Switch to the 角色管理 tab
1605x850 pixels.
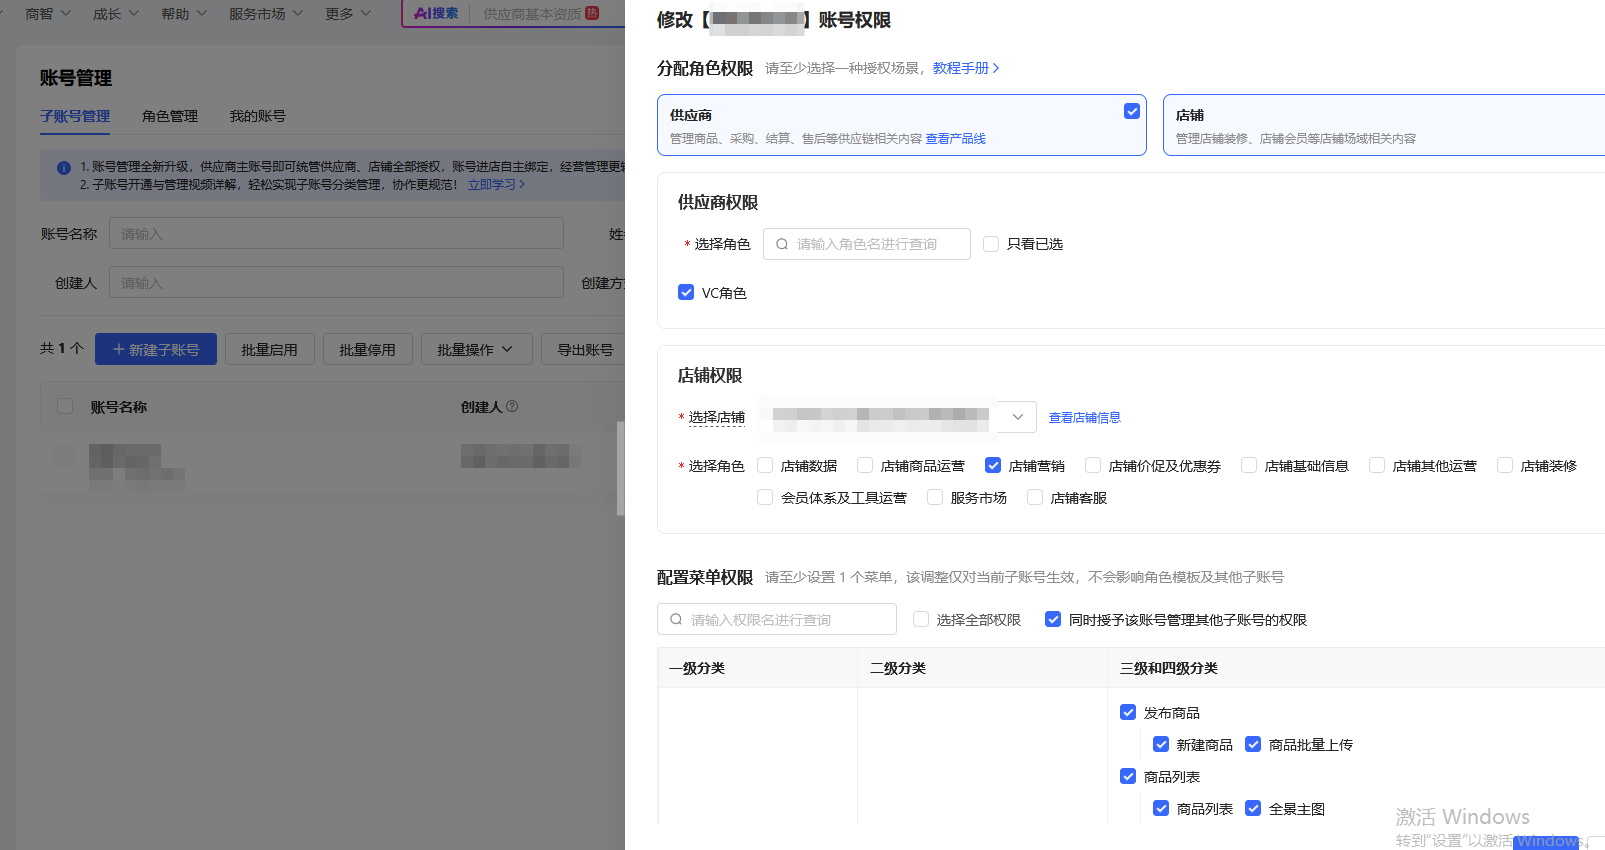point(170,116)
